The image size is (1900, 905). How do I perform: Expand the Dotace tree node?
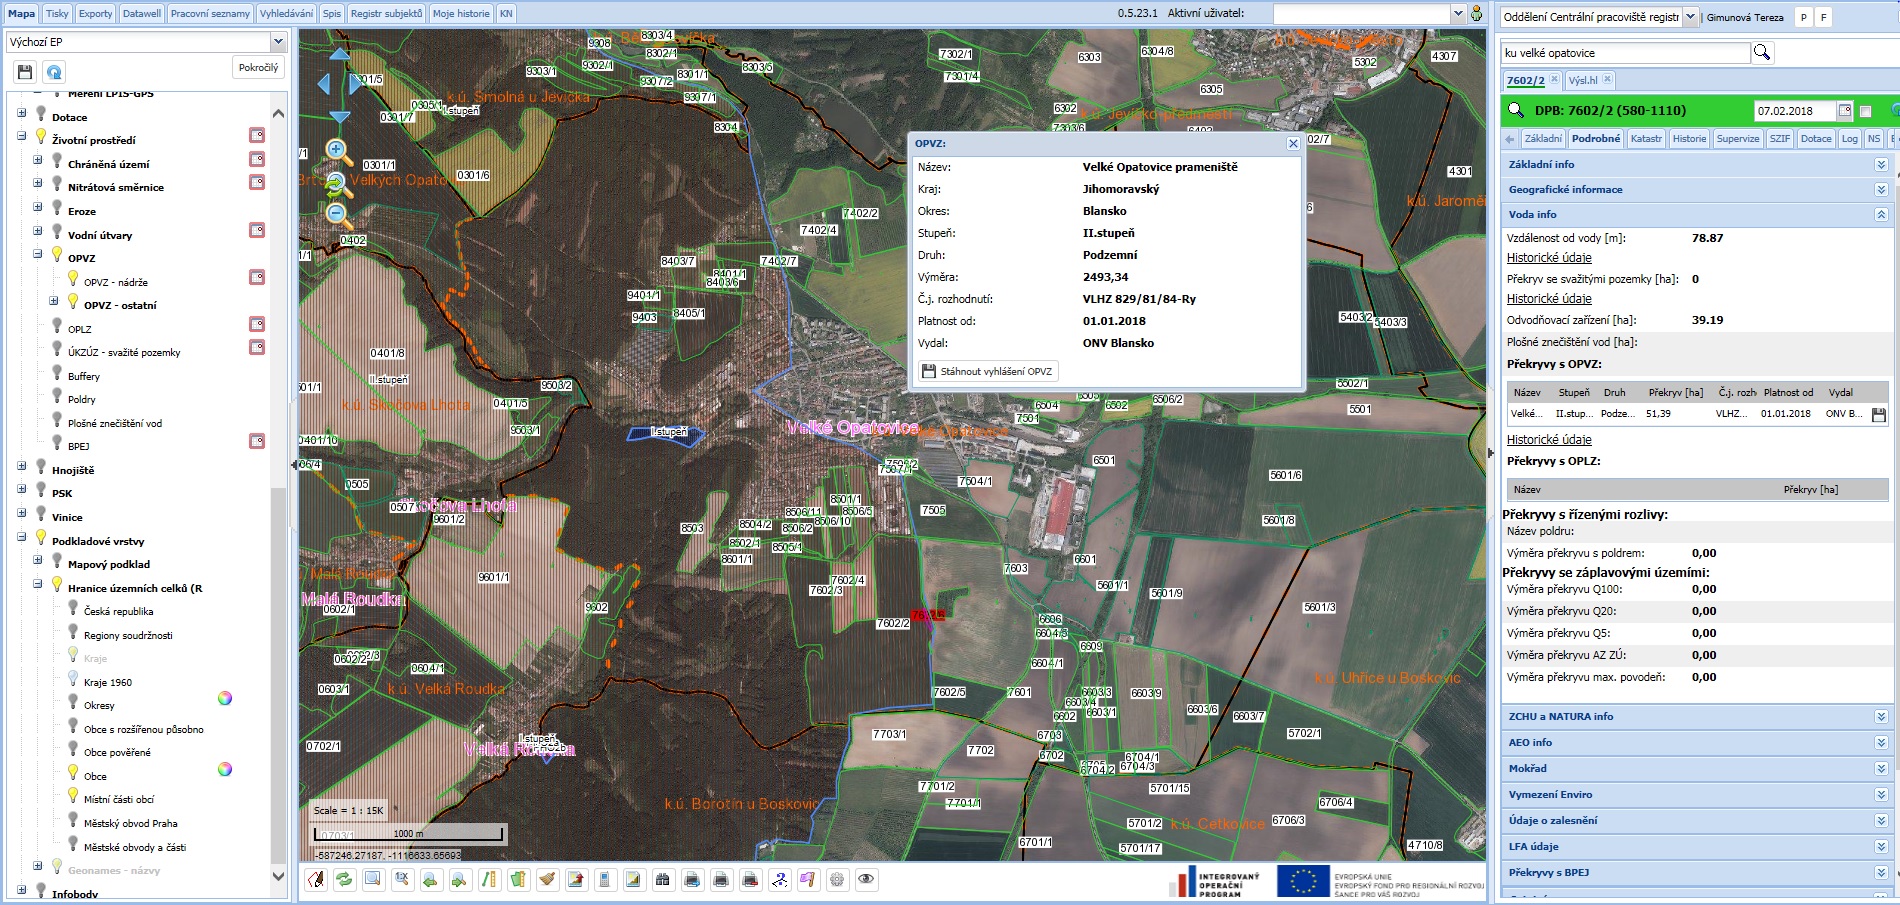click(22, 114)
